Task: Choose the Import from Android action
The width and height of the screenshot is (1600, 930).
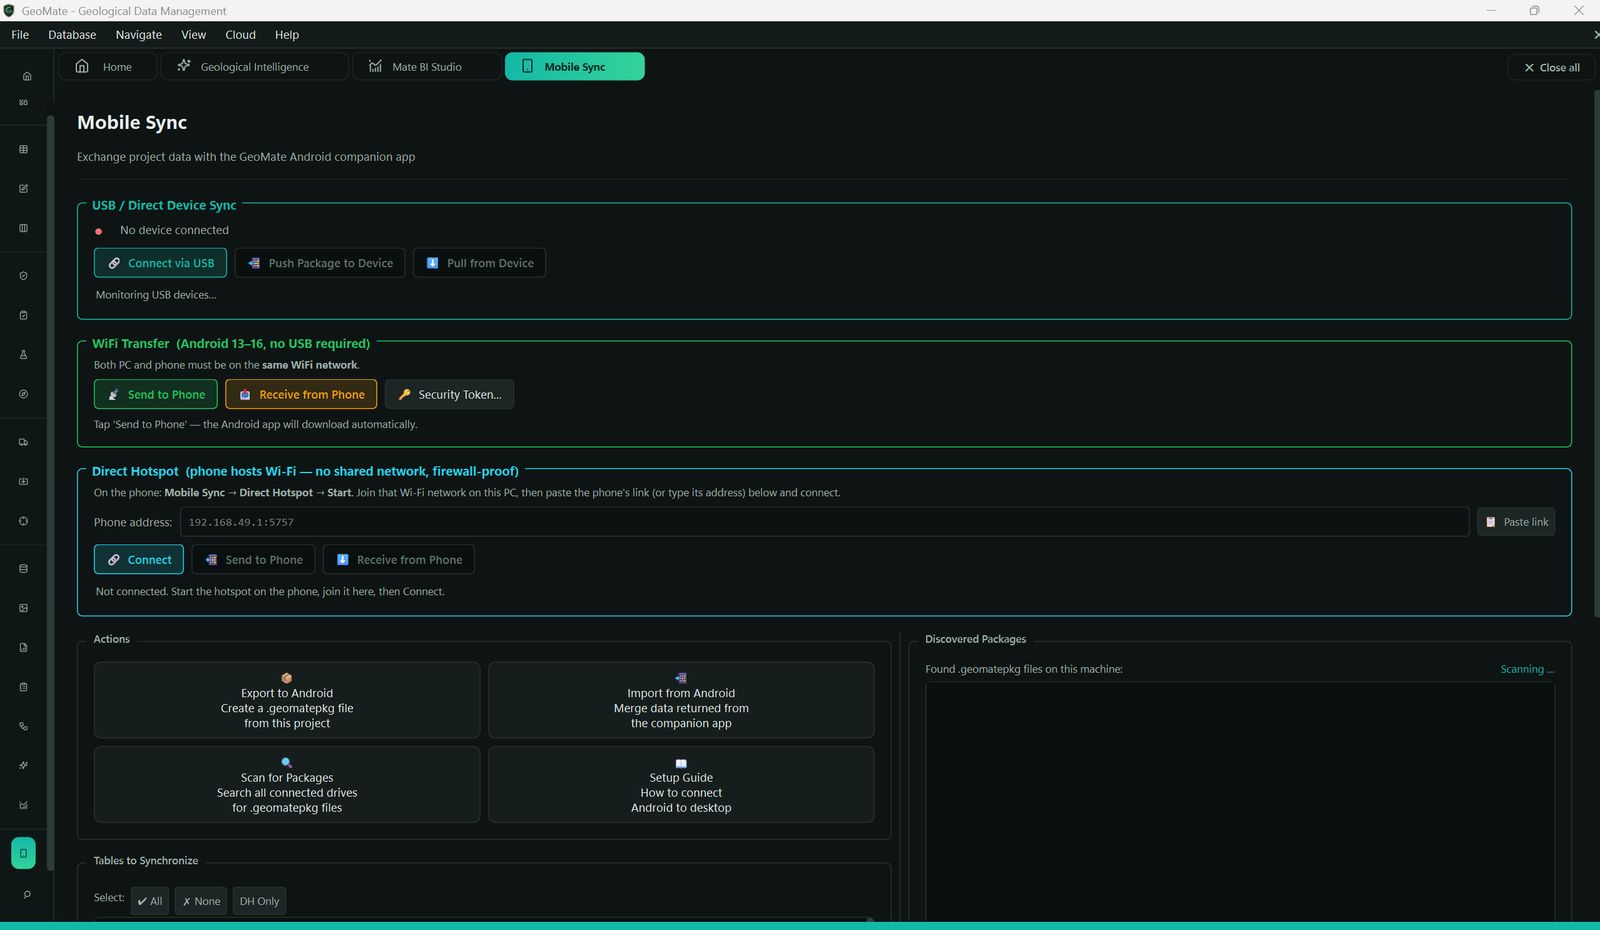Action: coord(681,700)
